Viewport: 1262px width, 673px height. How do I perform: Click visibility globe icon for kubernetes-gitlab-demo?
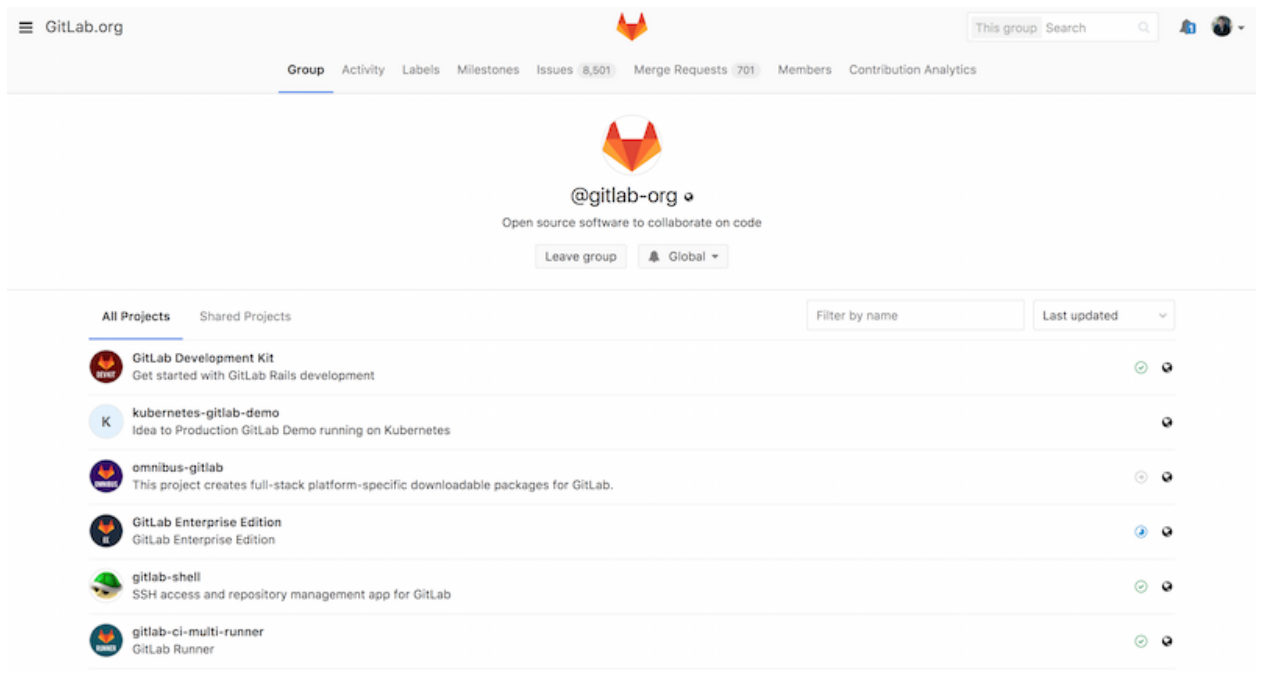(1167, 423)
